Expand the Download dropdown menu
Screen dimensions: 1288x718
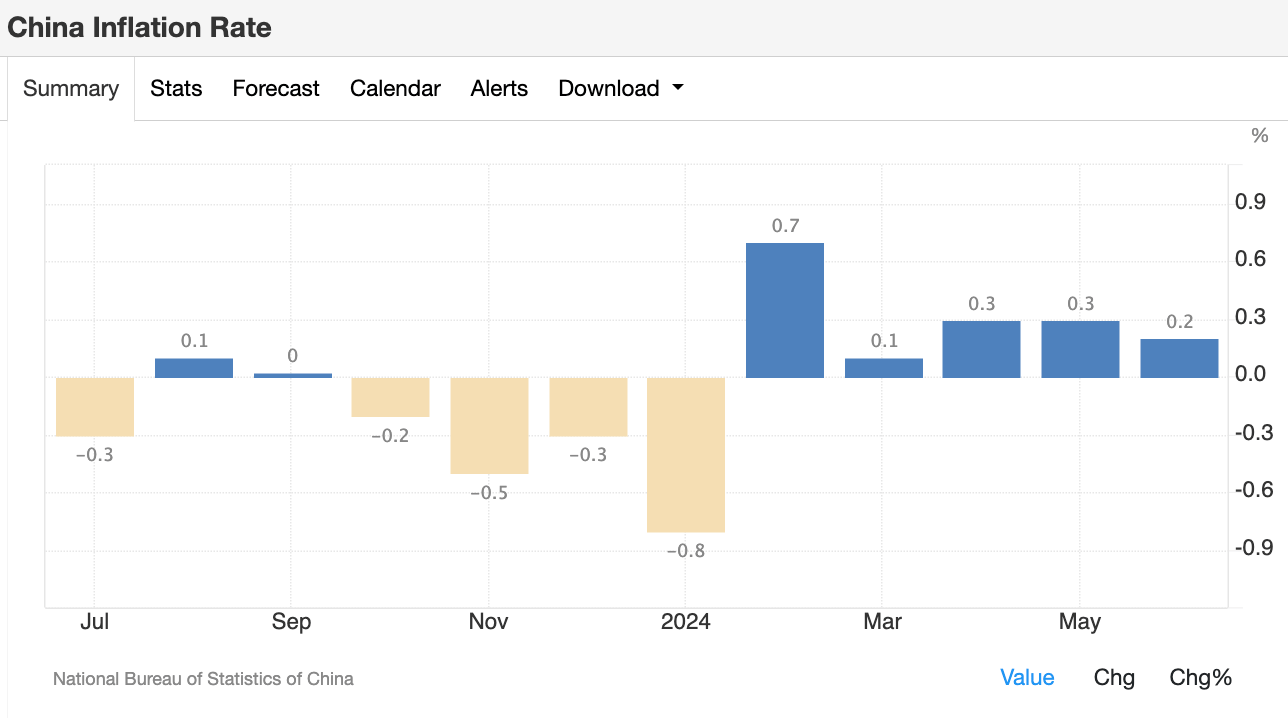621,88
